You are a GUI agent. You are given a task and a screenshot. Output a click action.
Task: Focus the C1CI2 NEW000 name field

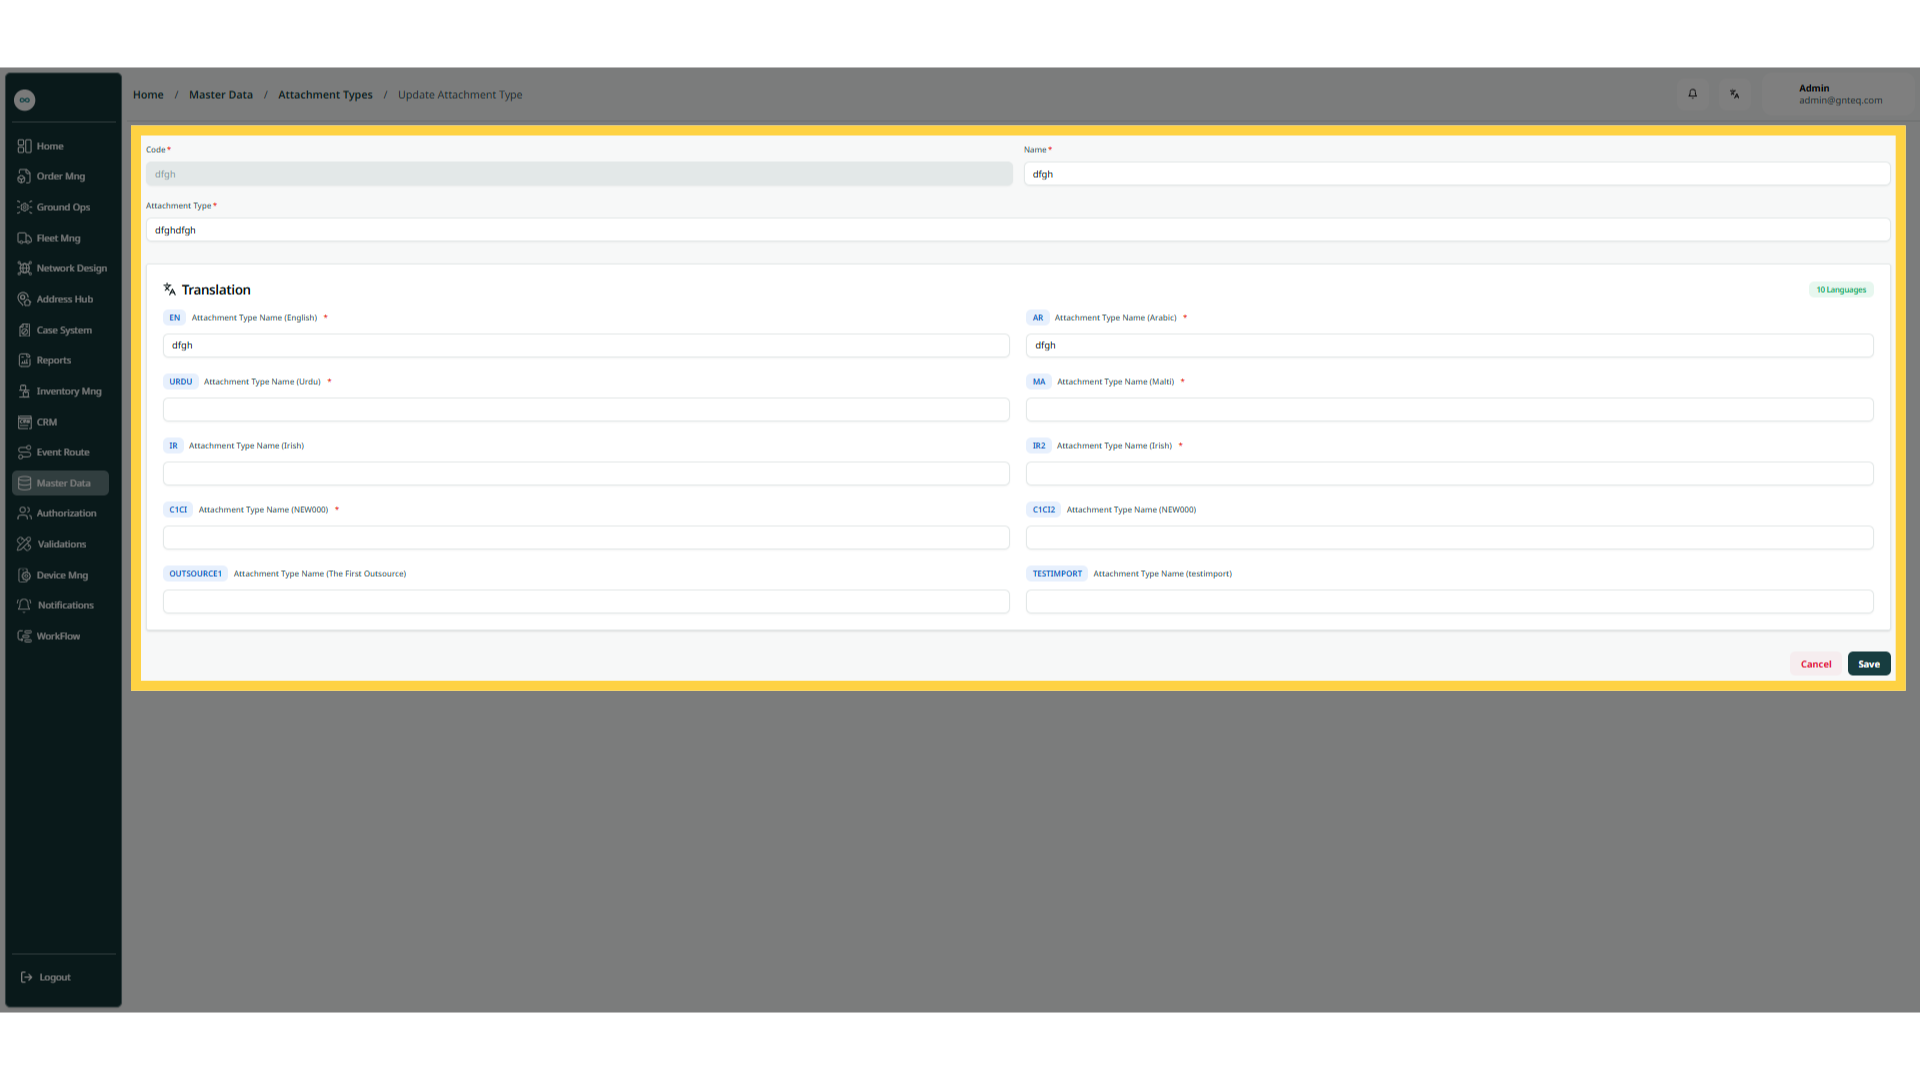pos(1449,537)
